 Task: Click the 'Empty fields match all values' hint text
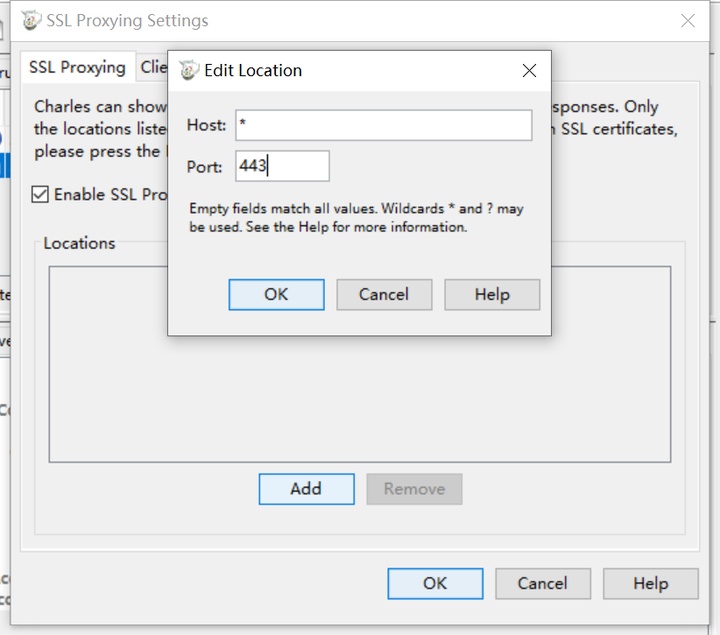click(356, 218)
